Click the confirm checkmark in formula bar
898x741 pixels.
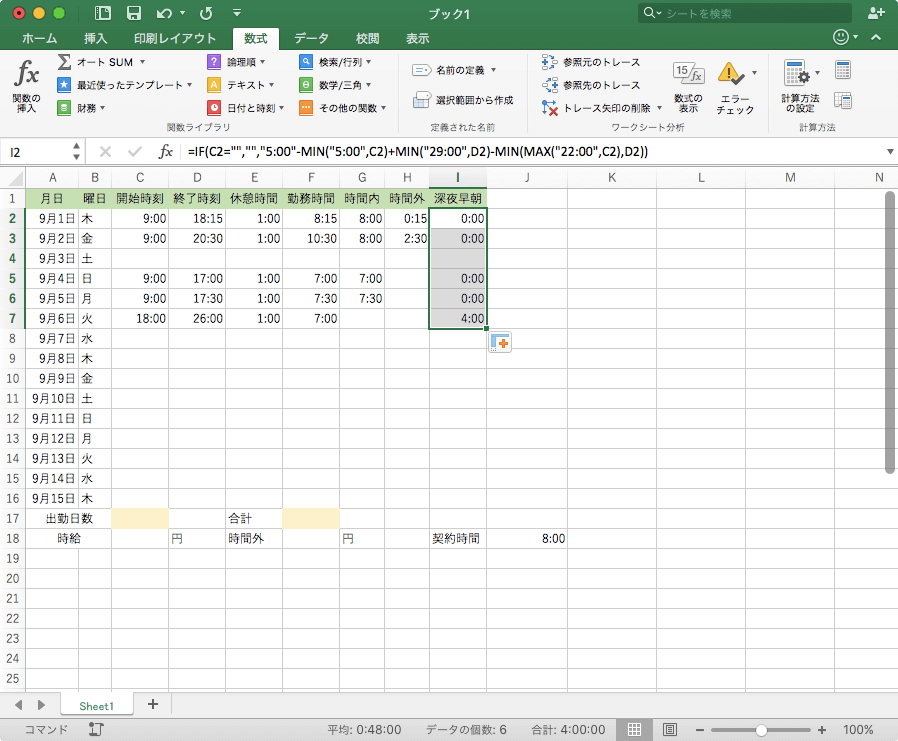coord(135,152)
